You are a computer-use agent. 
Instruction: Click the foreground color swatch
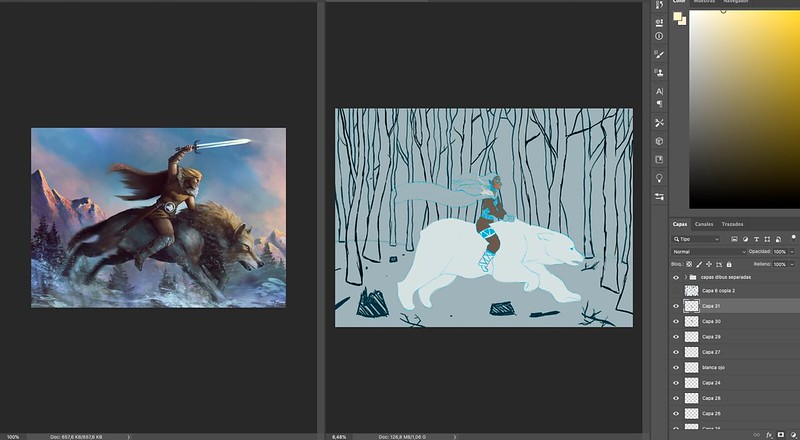(x=677, y=16)
